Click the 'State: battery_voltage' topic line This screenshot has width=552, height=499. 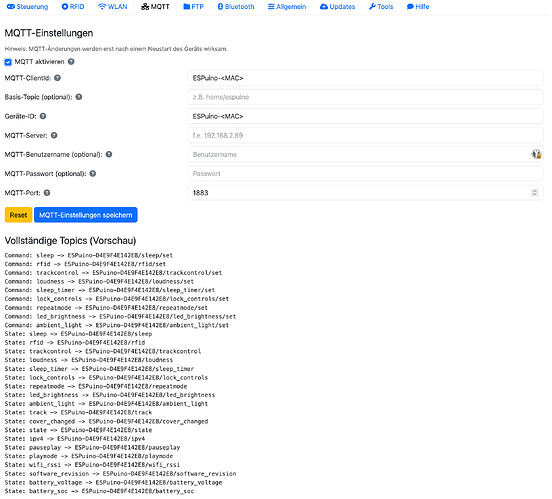[x=113, y=482]
